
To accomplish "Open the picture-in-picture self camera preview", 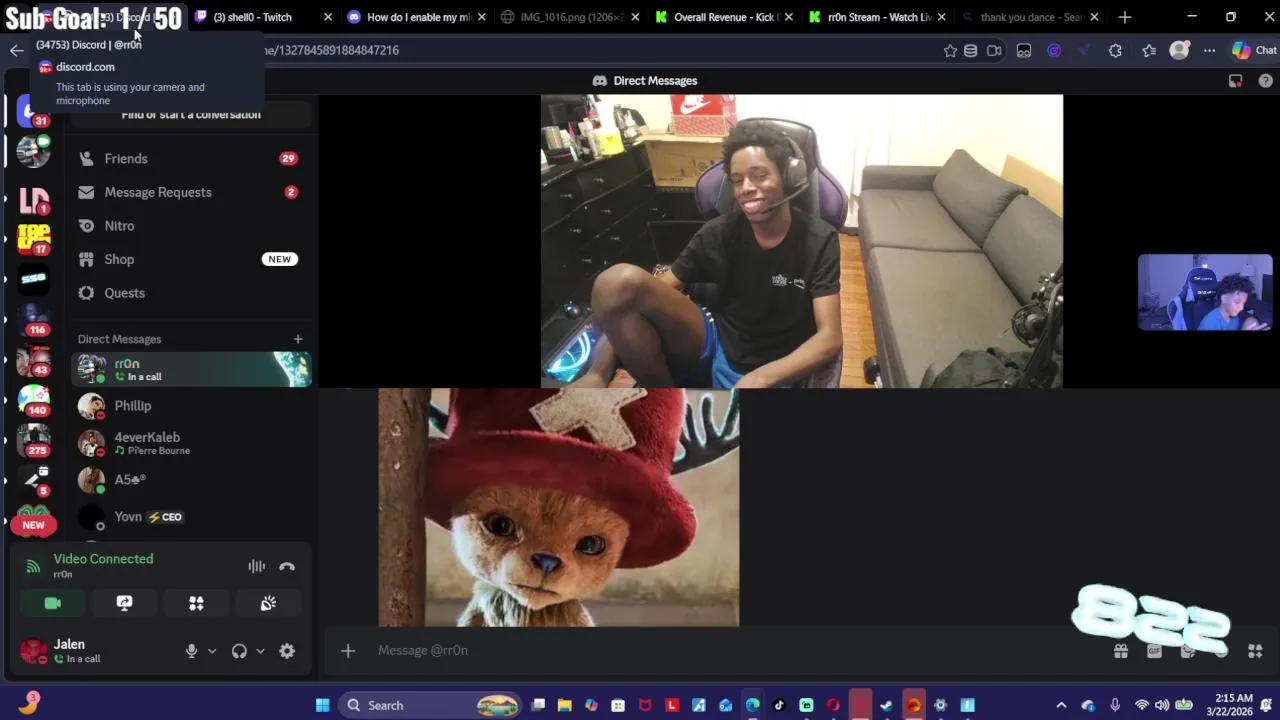I will pyautogui.click(x=1205, y=292).
